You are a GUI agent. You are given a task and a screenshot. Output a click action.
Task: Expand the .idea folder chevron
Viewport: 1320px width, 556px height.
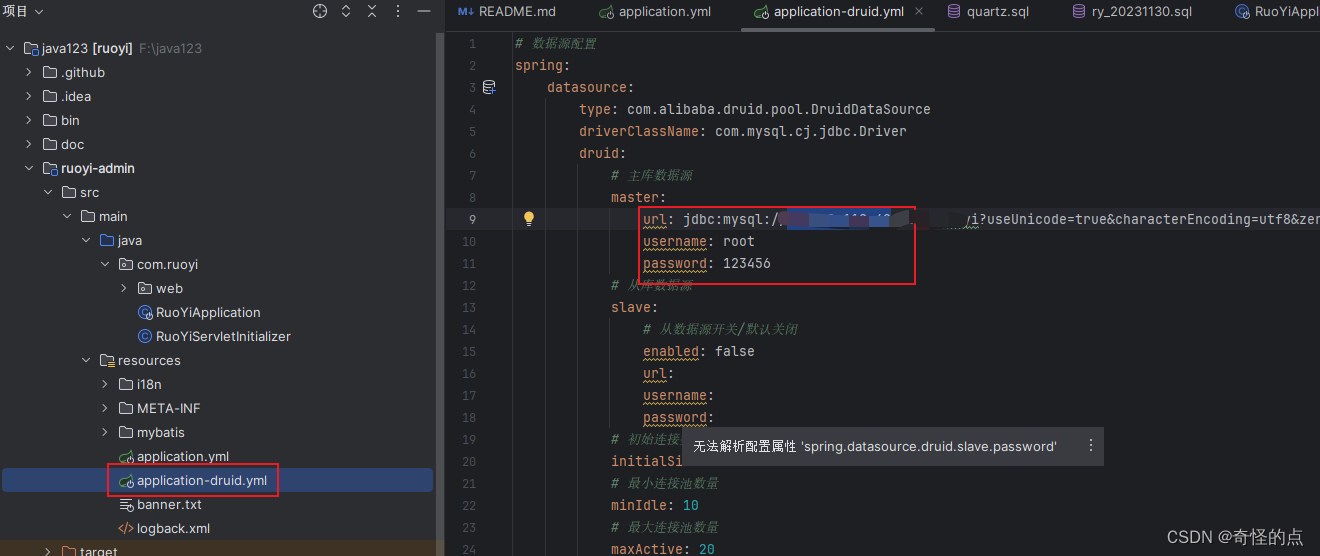pyautogui.click(x=30, y=97)
